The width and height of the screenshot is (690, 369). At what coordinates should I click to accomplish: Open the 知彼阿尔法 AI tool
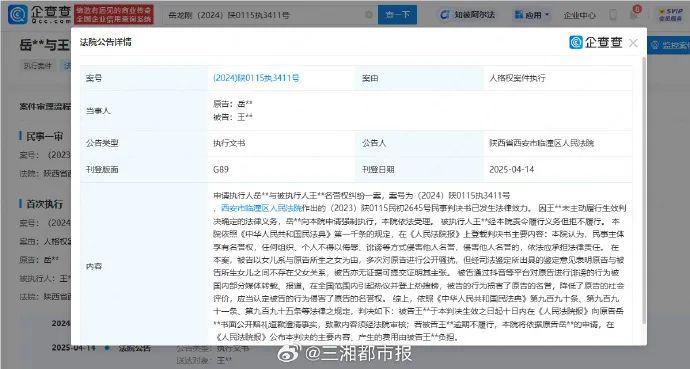[x=467, y=15]
